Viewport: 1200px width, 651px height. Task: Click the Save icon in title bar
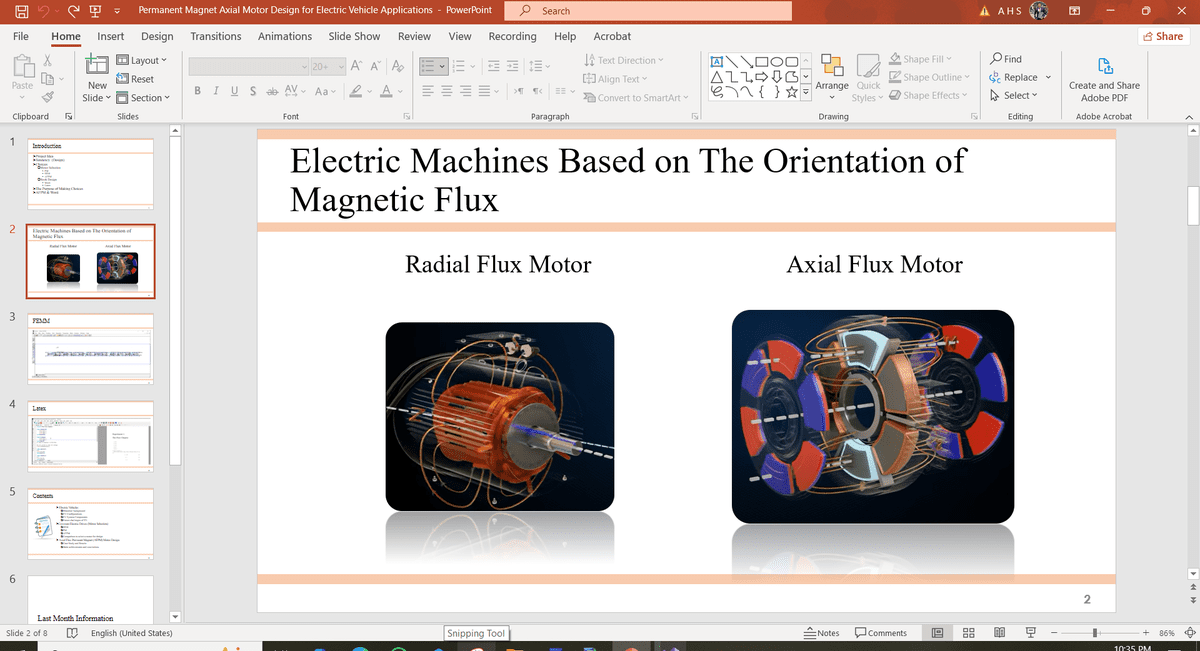[21, 10]
